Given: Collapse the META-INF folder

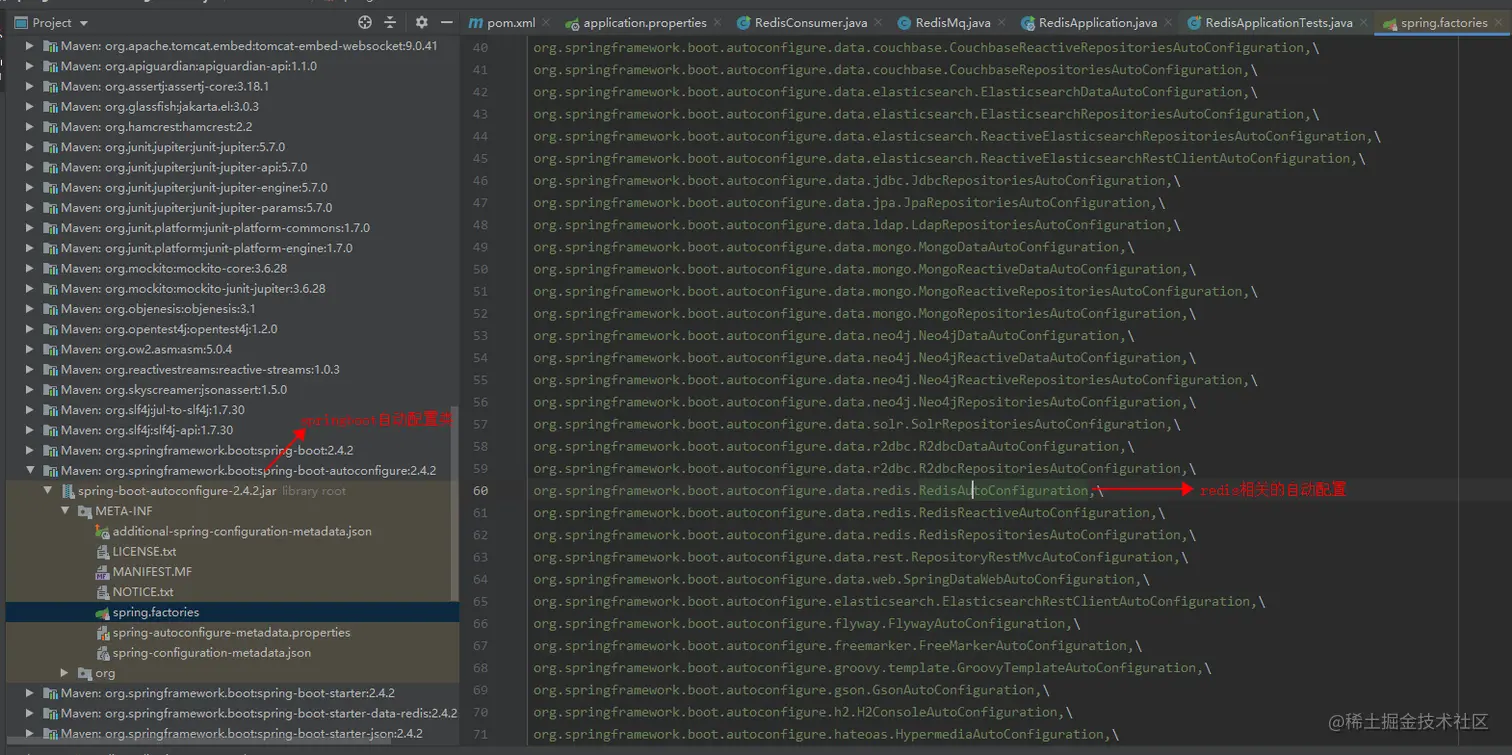Looking at the screenshot, I should coord(64,511).
